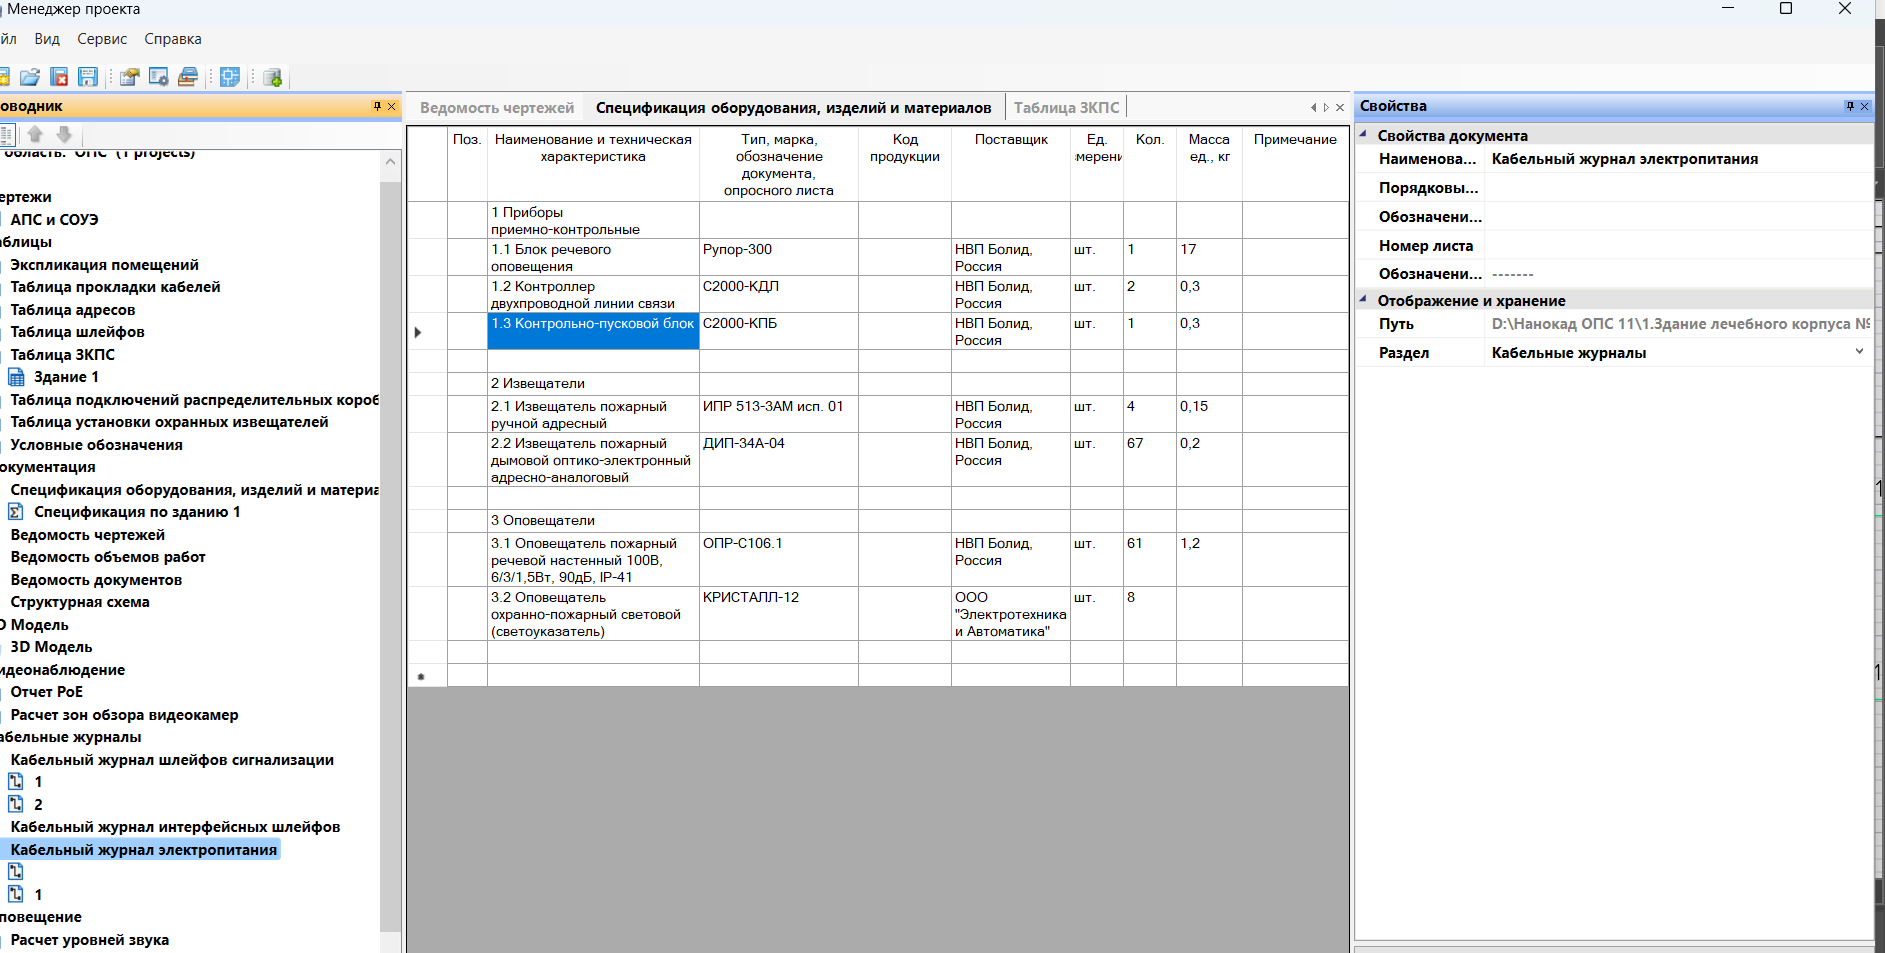Click the Путь property value
The width and height of the screenshot is (1885, 953).
pos(1678,324)
